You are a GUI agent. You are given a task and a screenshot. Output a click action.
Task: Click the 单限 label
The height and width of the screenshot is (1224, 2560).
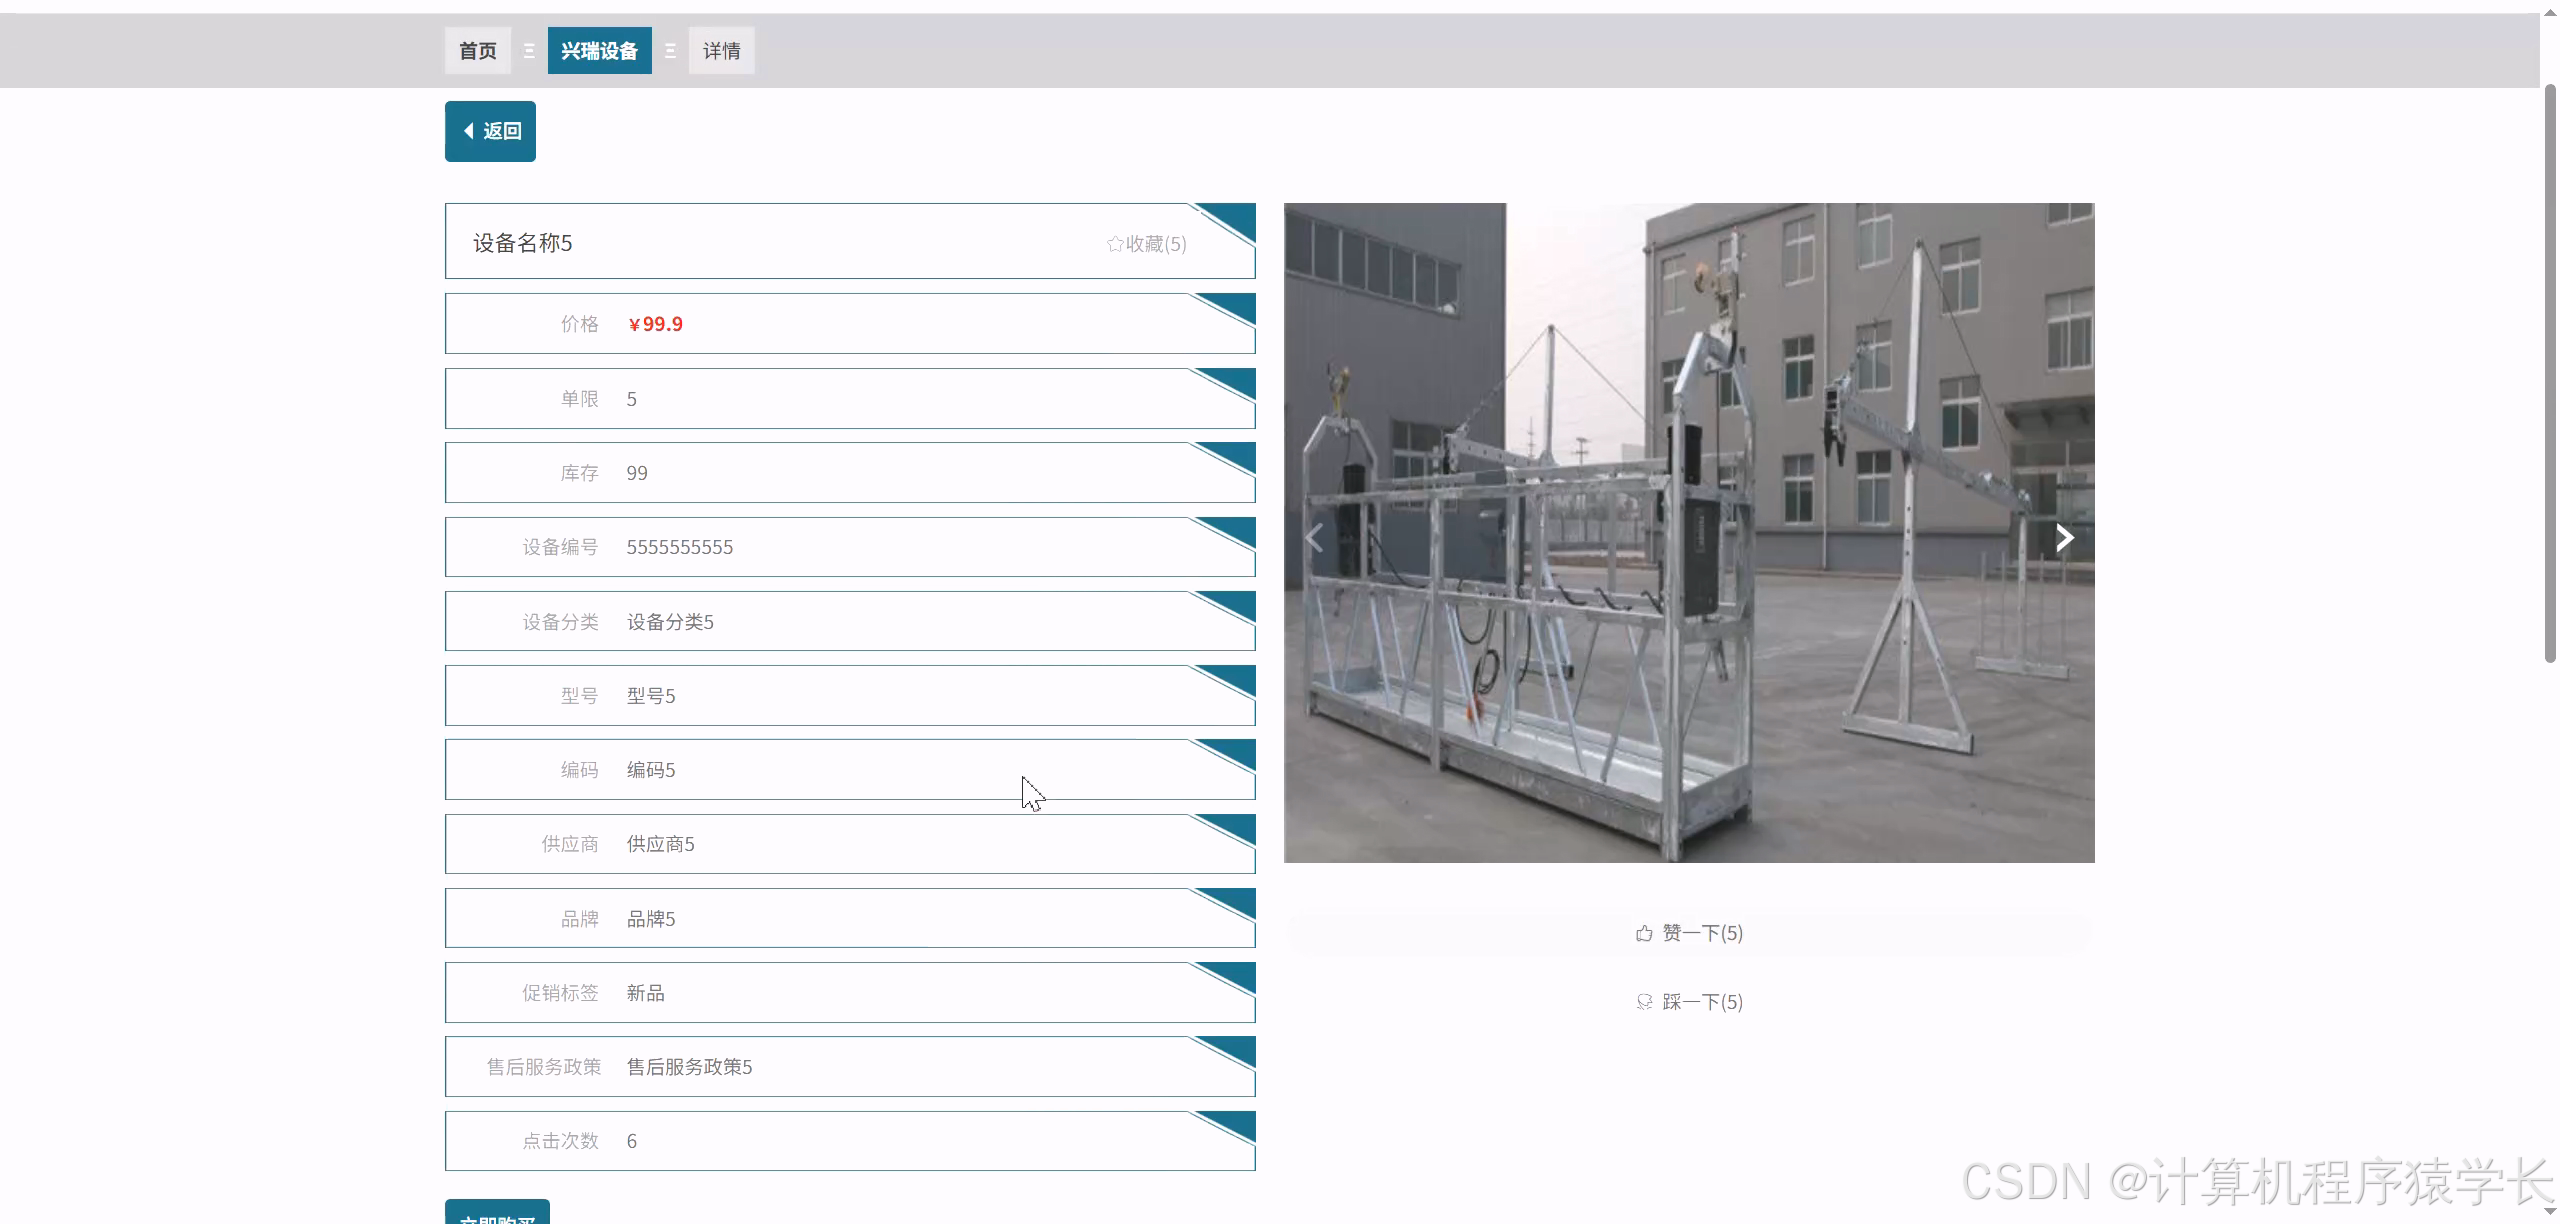[x=579, y=399]
